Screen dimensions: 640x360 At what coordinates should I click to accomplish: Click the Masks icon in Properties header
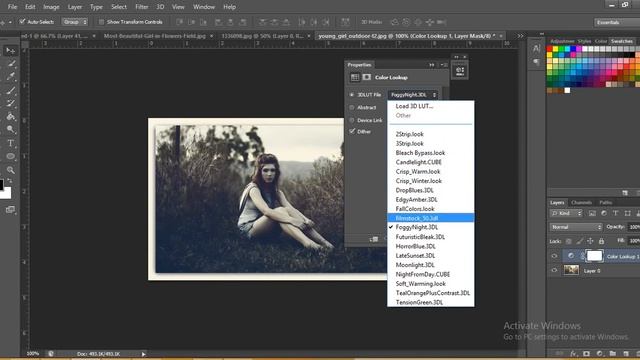coord(367,77)
